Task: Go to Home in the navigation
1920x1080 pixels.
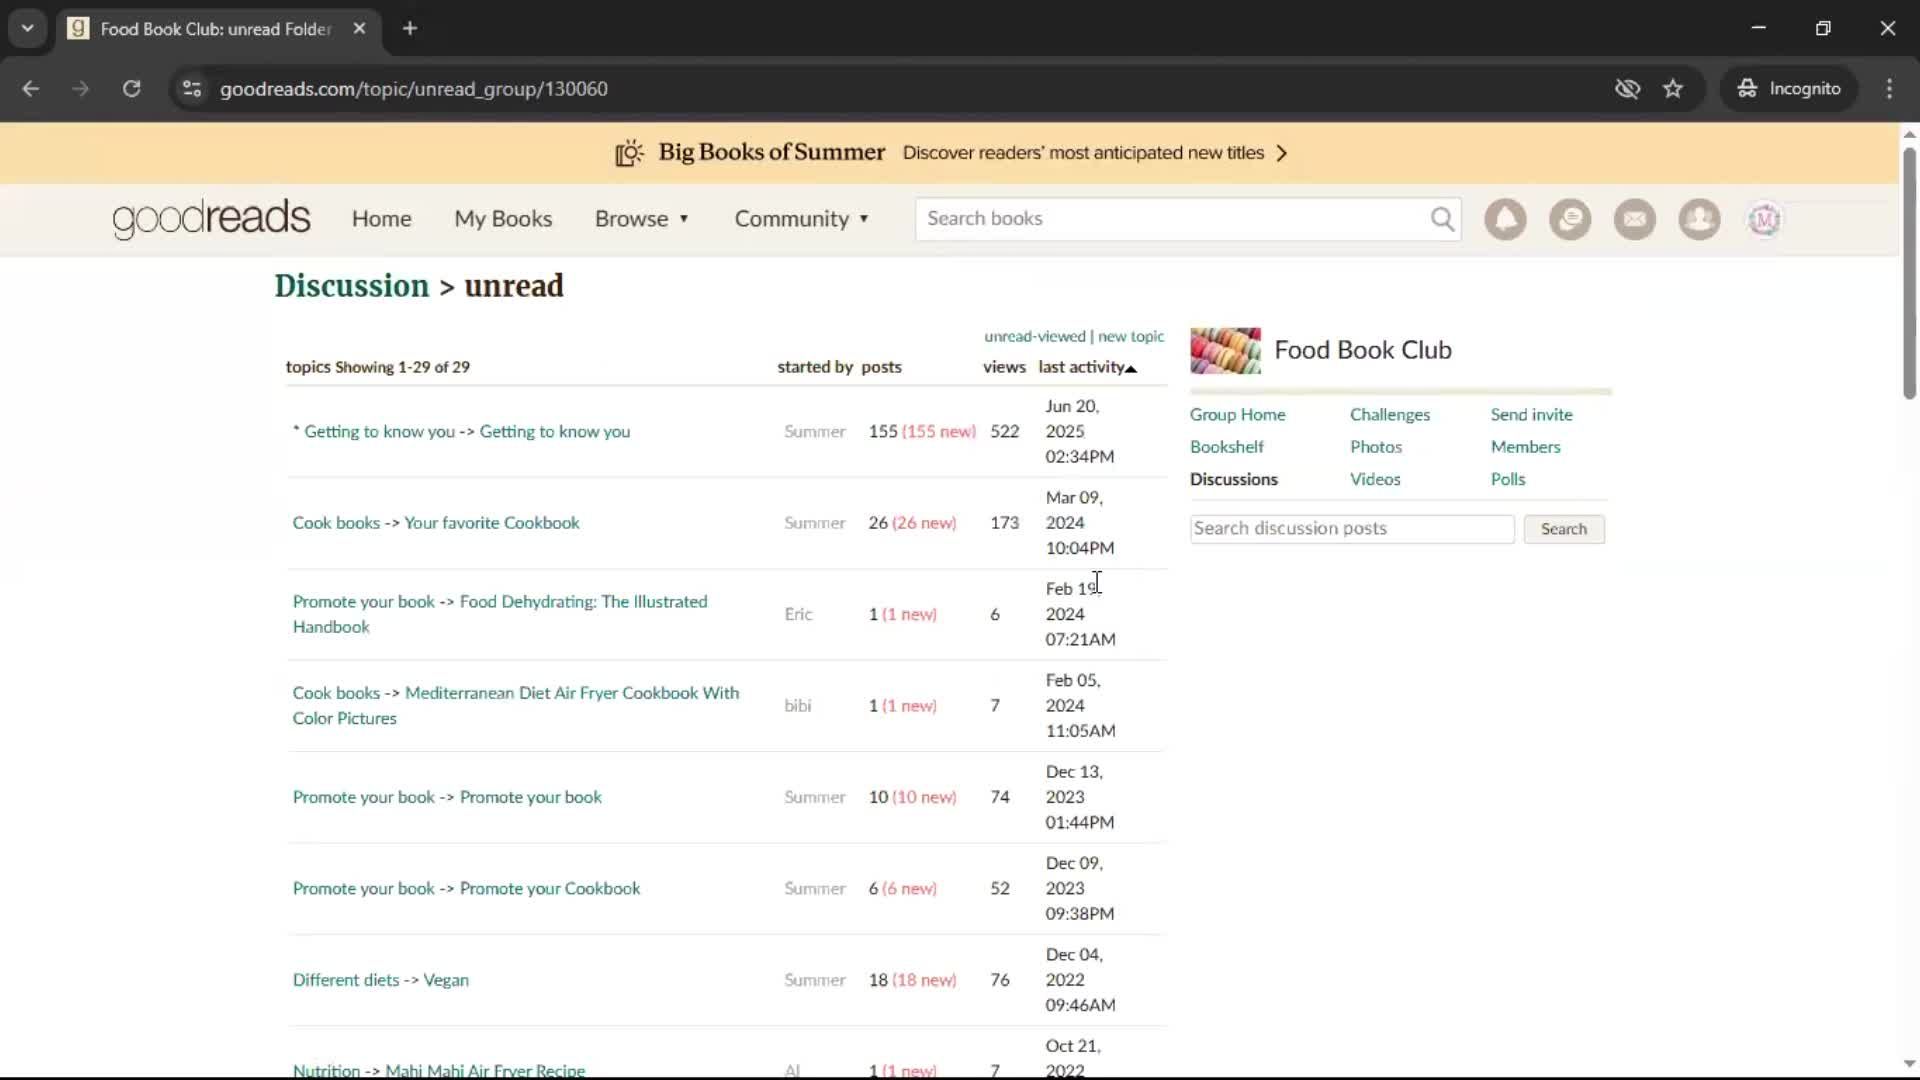Action: click(381, 219)
